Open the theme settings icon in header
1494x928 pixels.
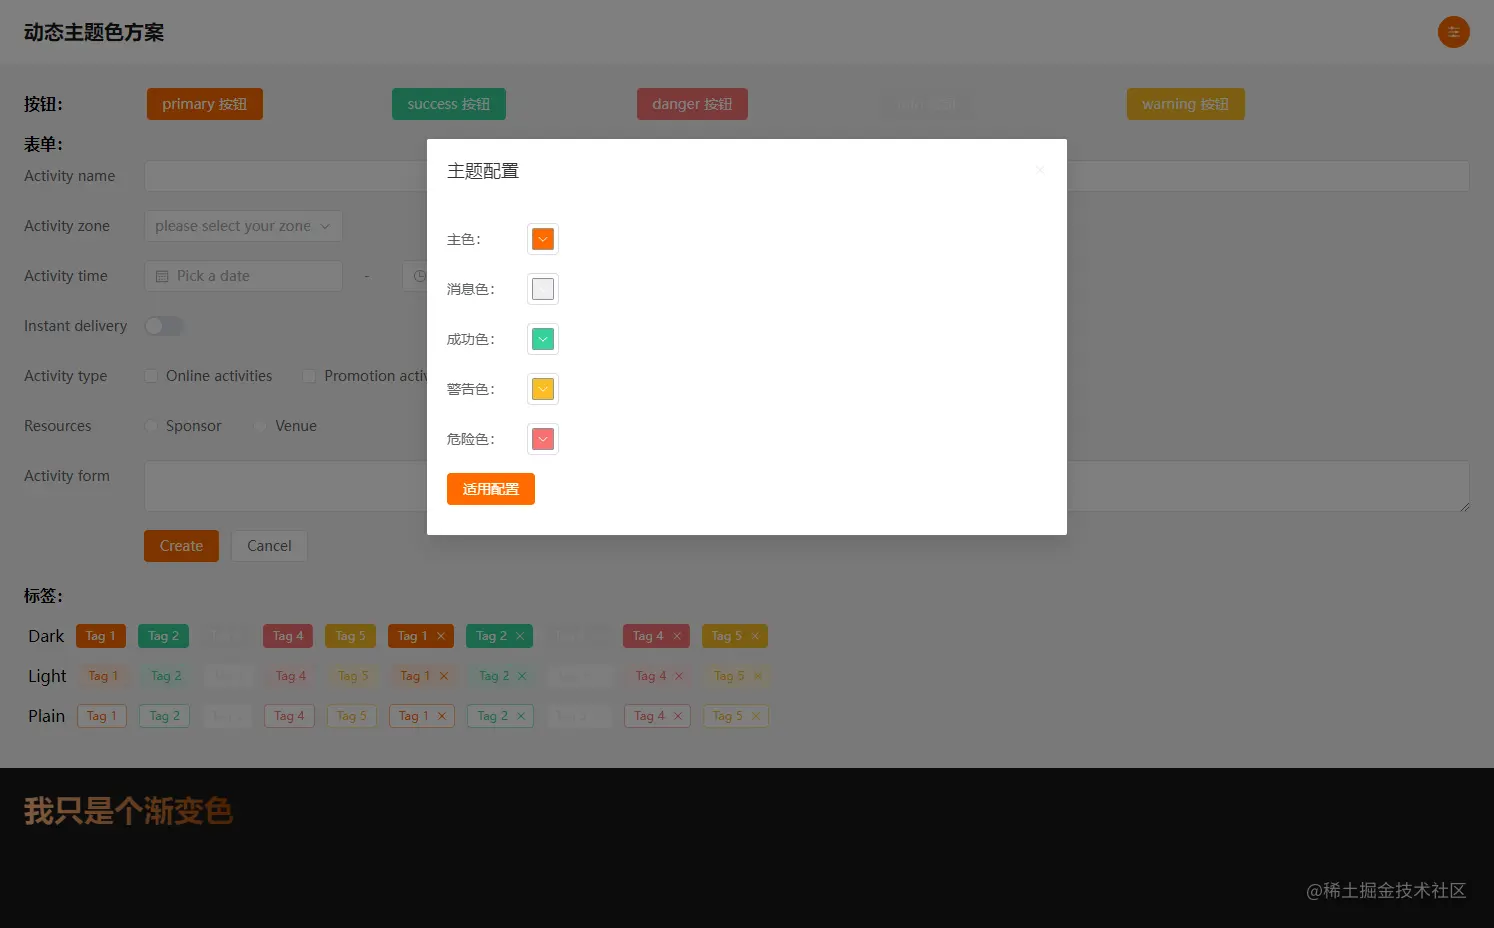pos(1453,32)
